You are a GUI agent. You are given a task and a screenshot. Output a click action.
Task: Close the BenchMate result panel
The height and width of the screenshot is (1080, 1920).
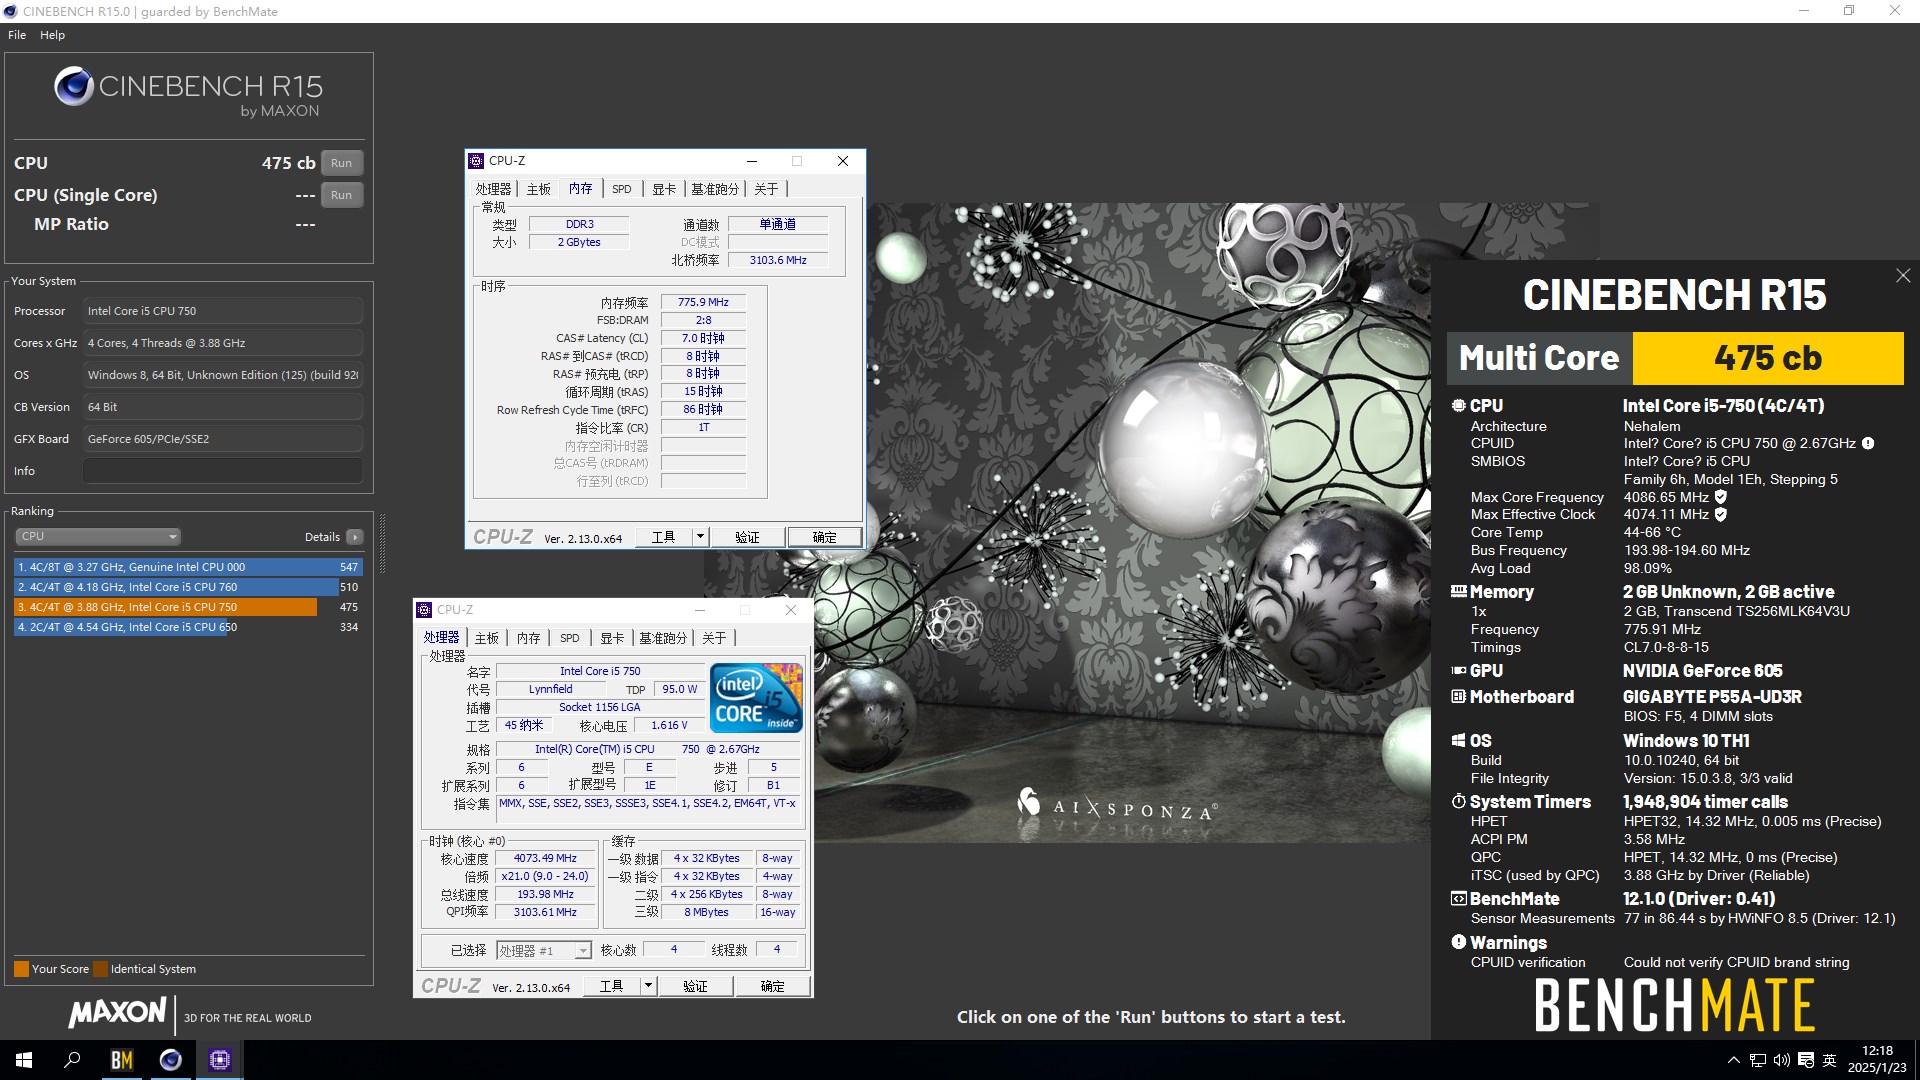point(1902,276)
